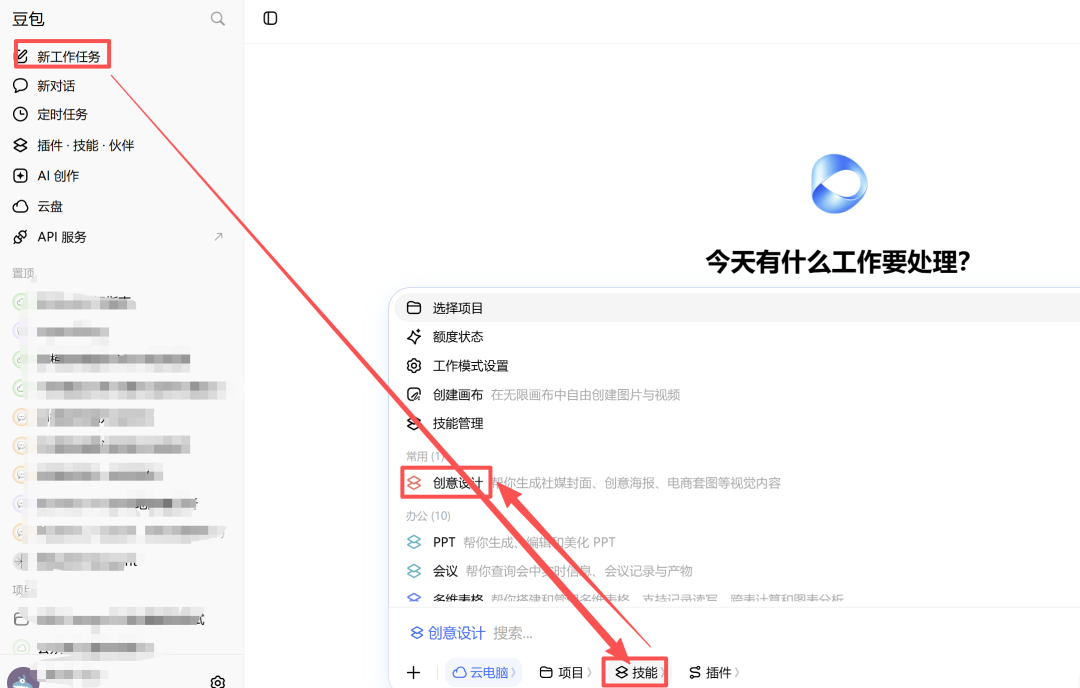Open 插件 · 技能 · 伙伴 page
The width and height of the screenshot is (1080, 688).
85,145
